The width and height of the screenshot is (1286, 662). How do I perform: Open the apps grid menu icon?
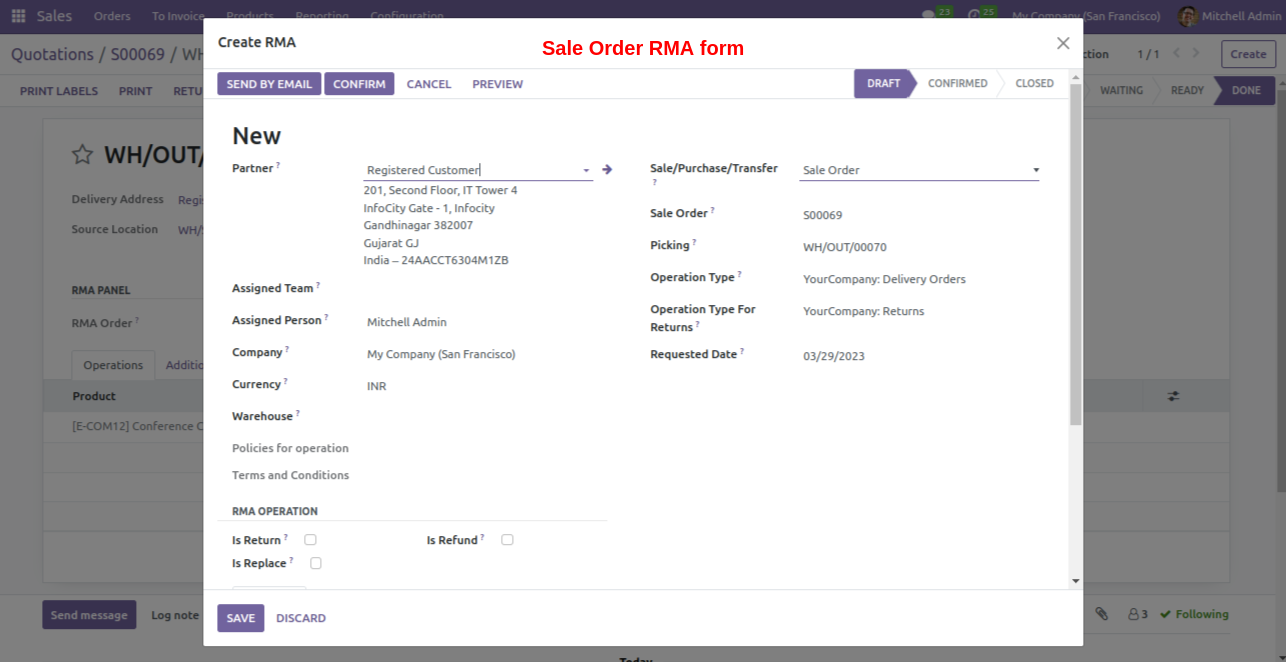pos(18,16)
